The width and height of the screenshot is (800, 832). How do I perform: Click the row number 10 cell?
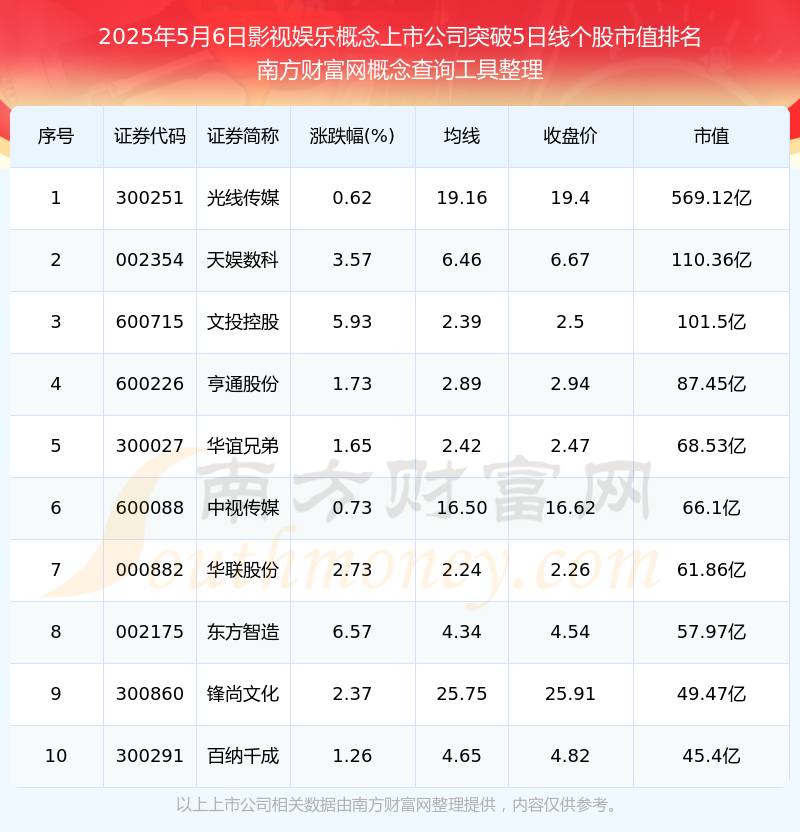pyautogui.click(x=56, y=756)
